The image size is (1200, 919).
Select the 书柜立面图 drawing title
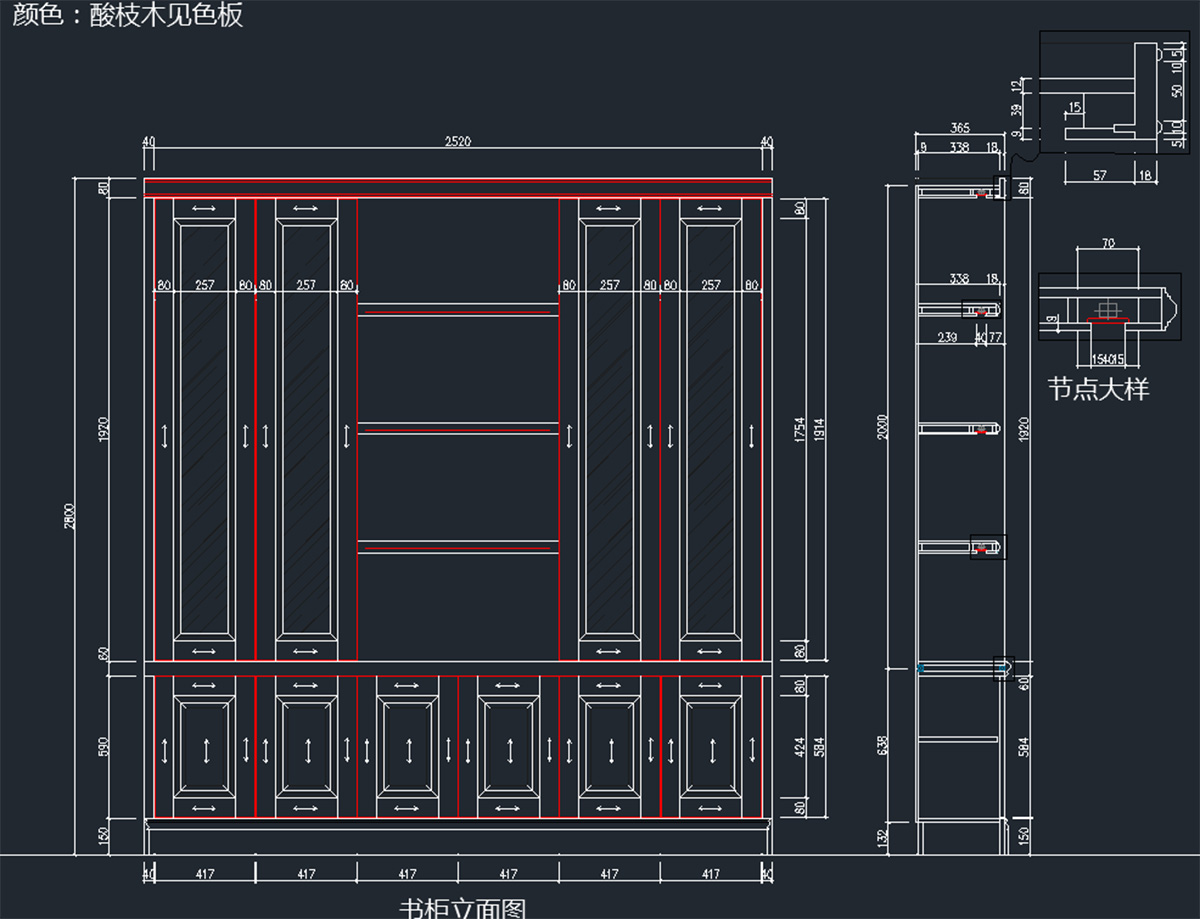(462, 907)
